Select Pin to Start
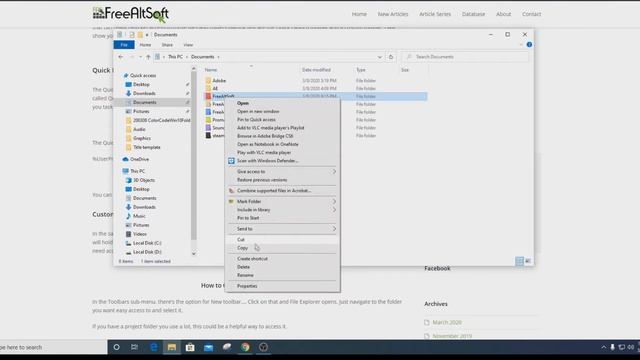This screenshot has width=640, height=360. click(x=248, y=218)
